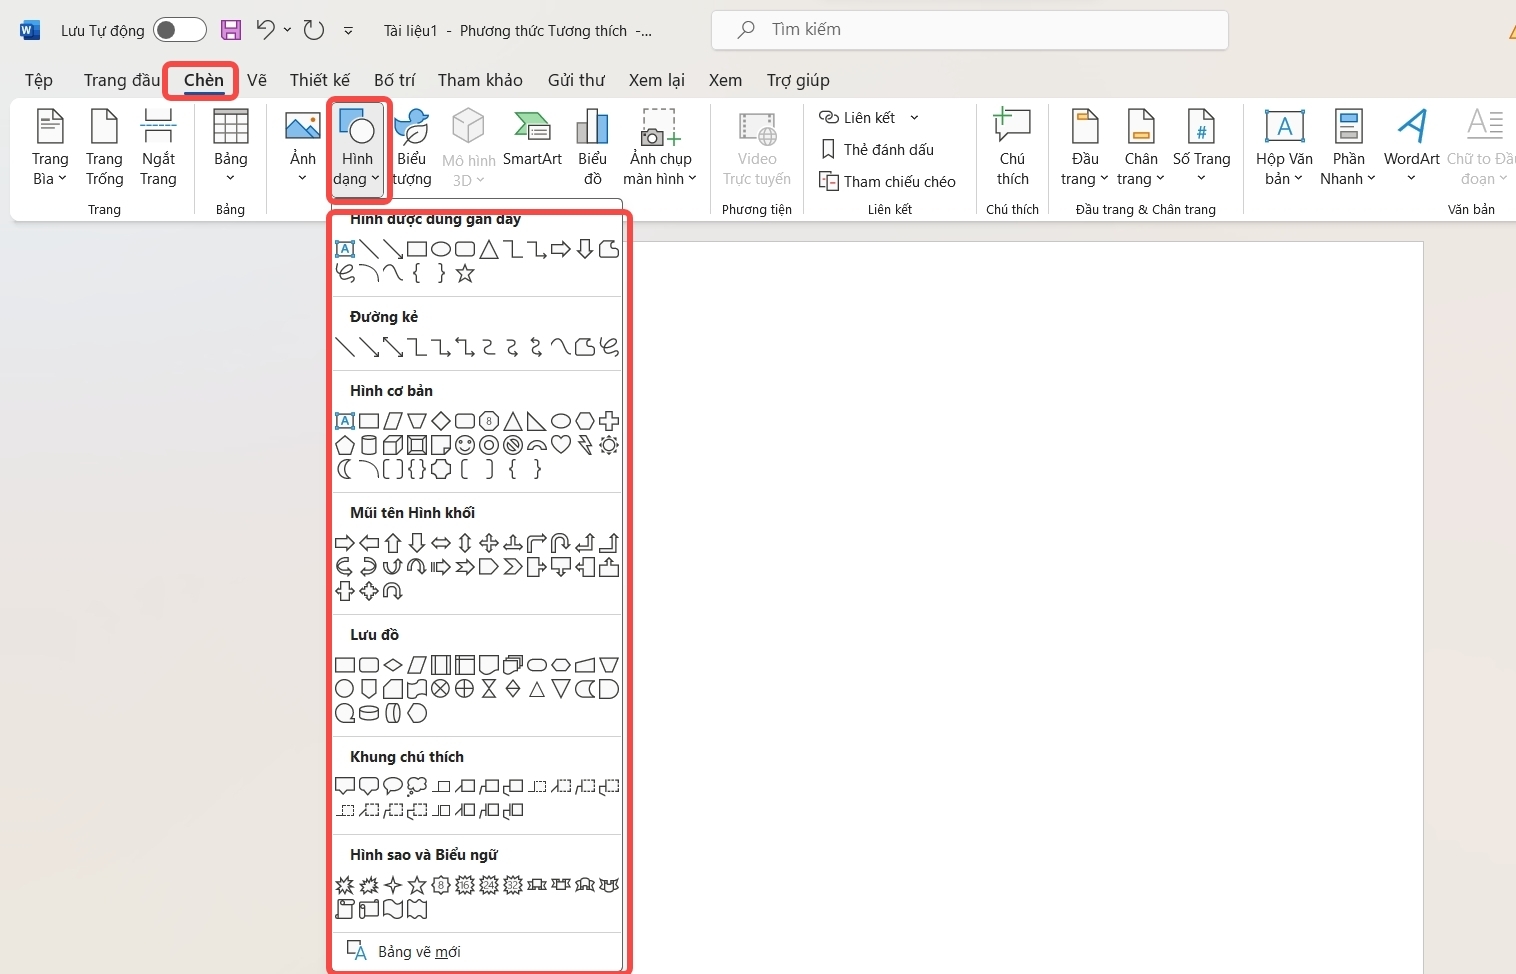Choose the oval speech bubble callout

(x=393, y=787)
